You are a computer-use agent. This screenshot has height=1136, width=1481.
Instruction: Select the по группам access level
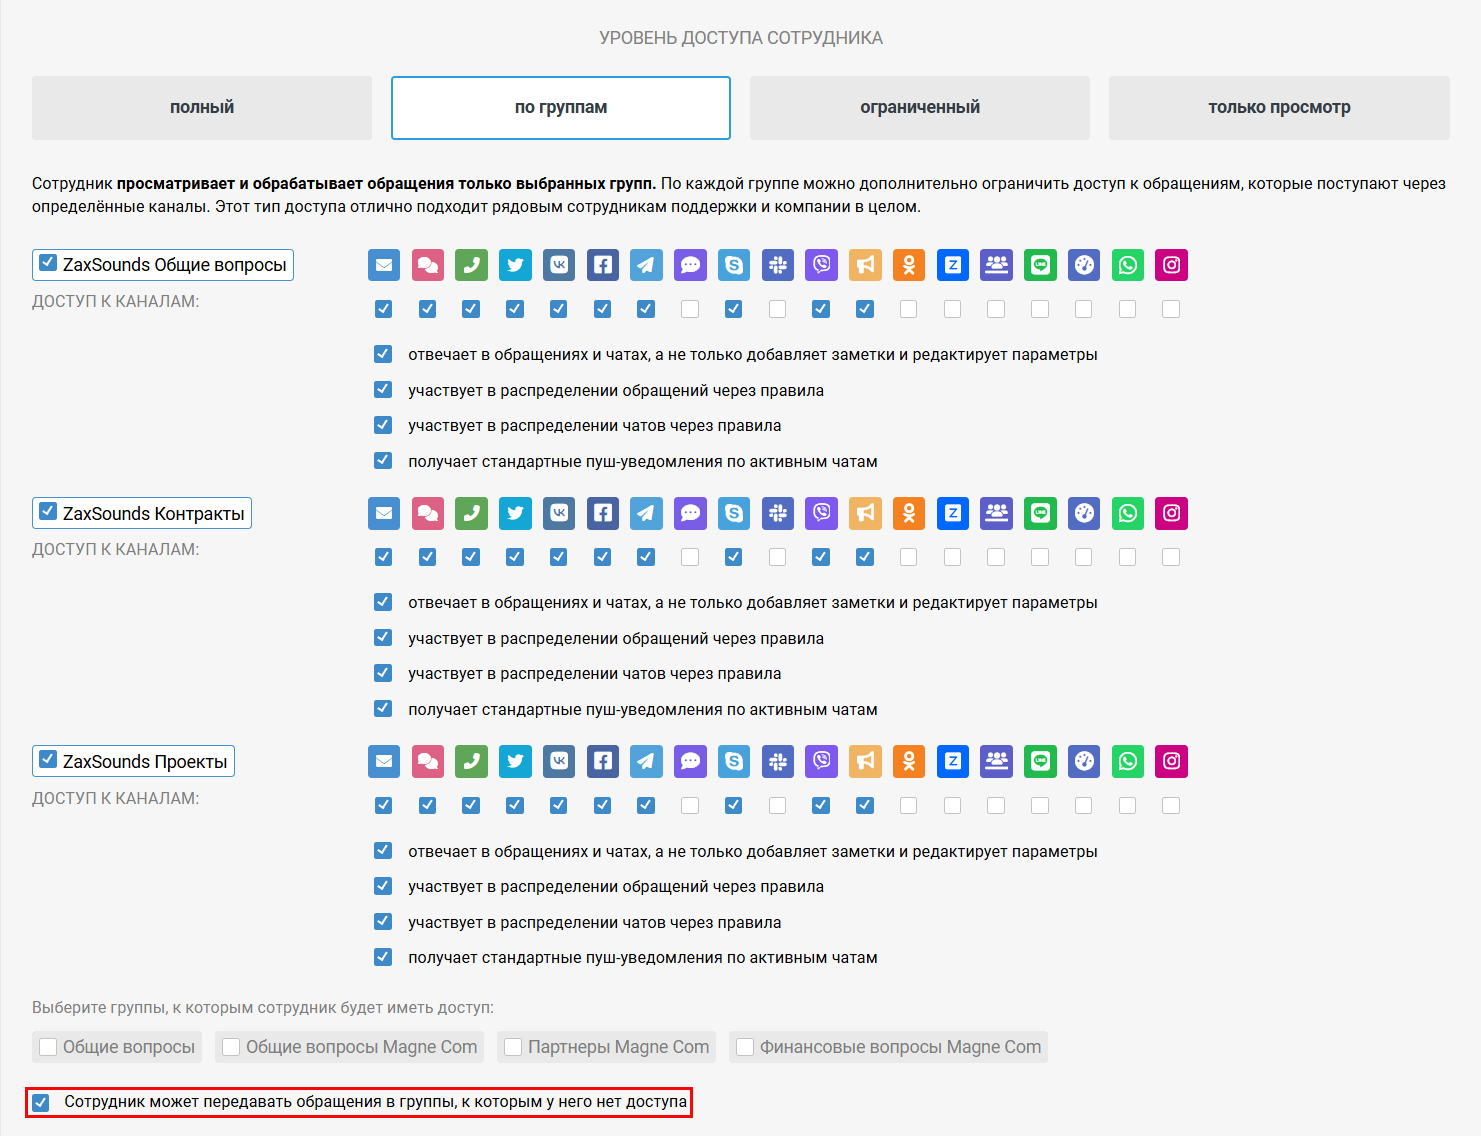click(560, 108)
